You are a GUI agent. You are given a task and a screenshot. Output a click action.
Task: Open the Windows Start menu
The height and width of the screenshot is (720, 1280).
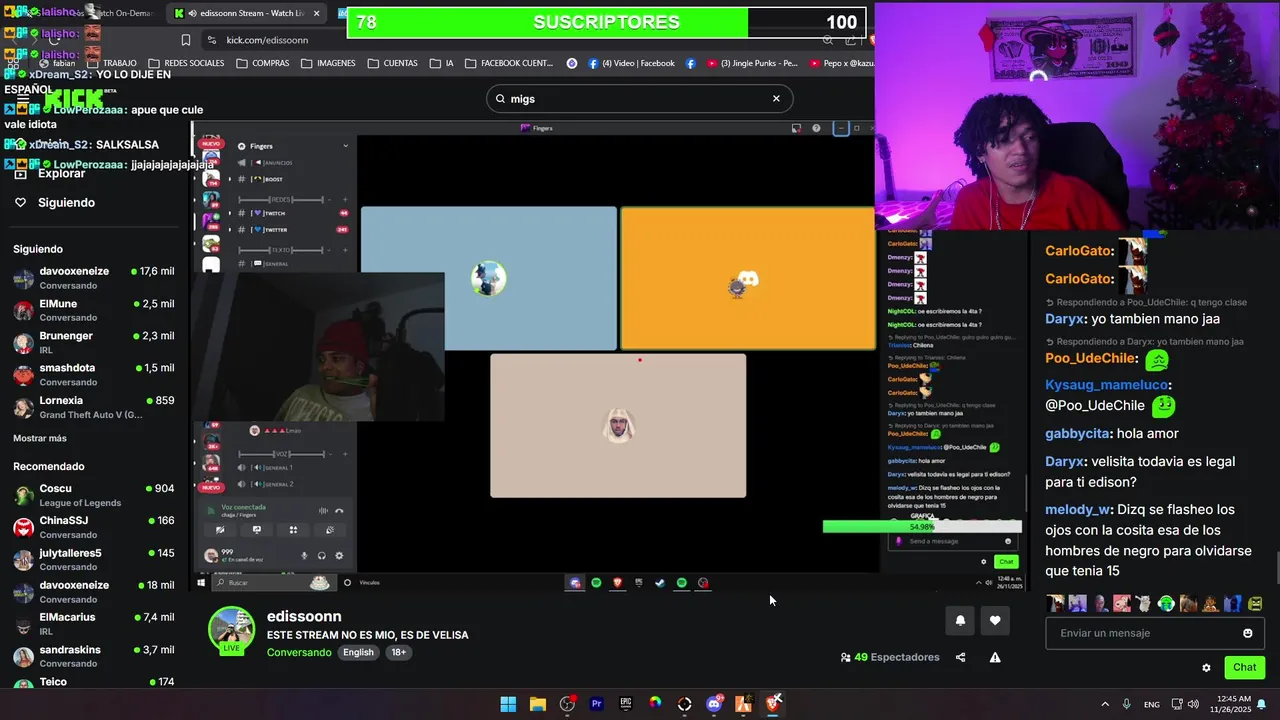click(x=508, y=704)
